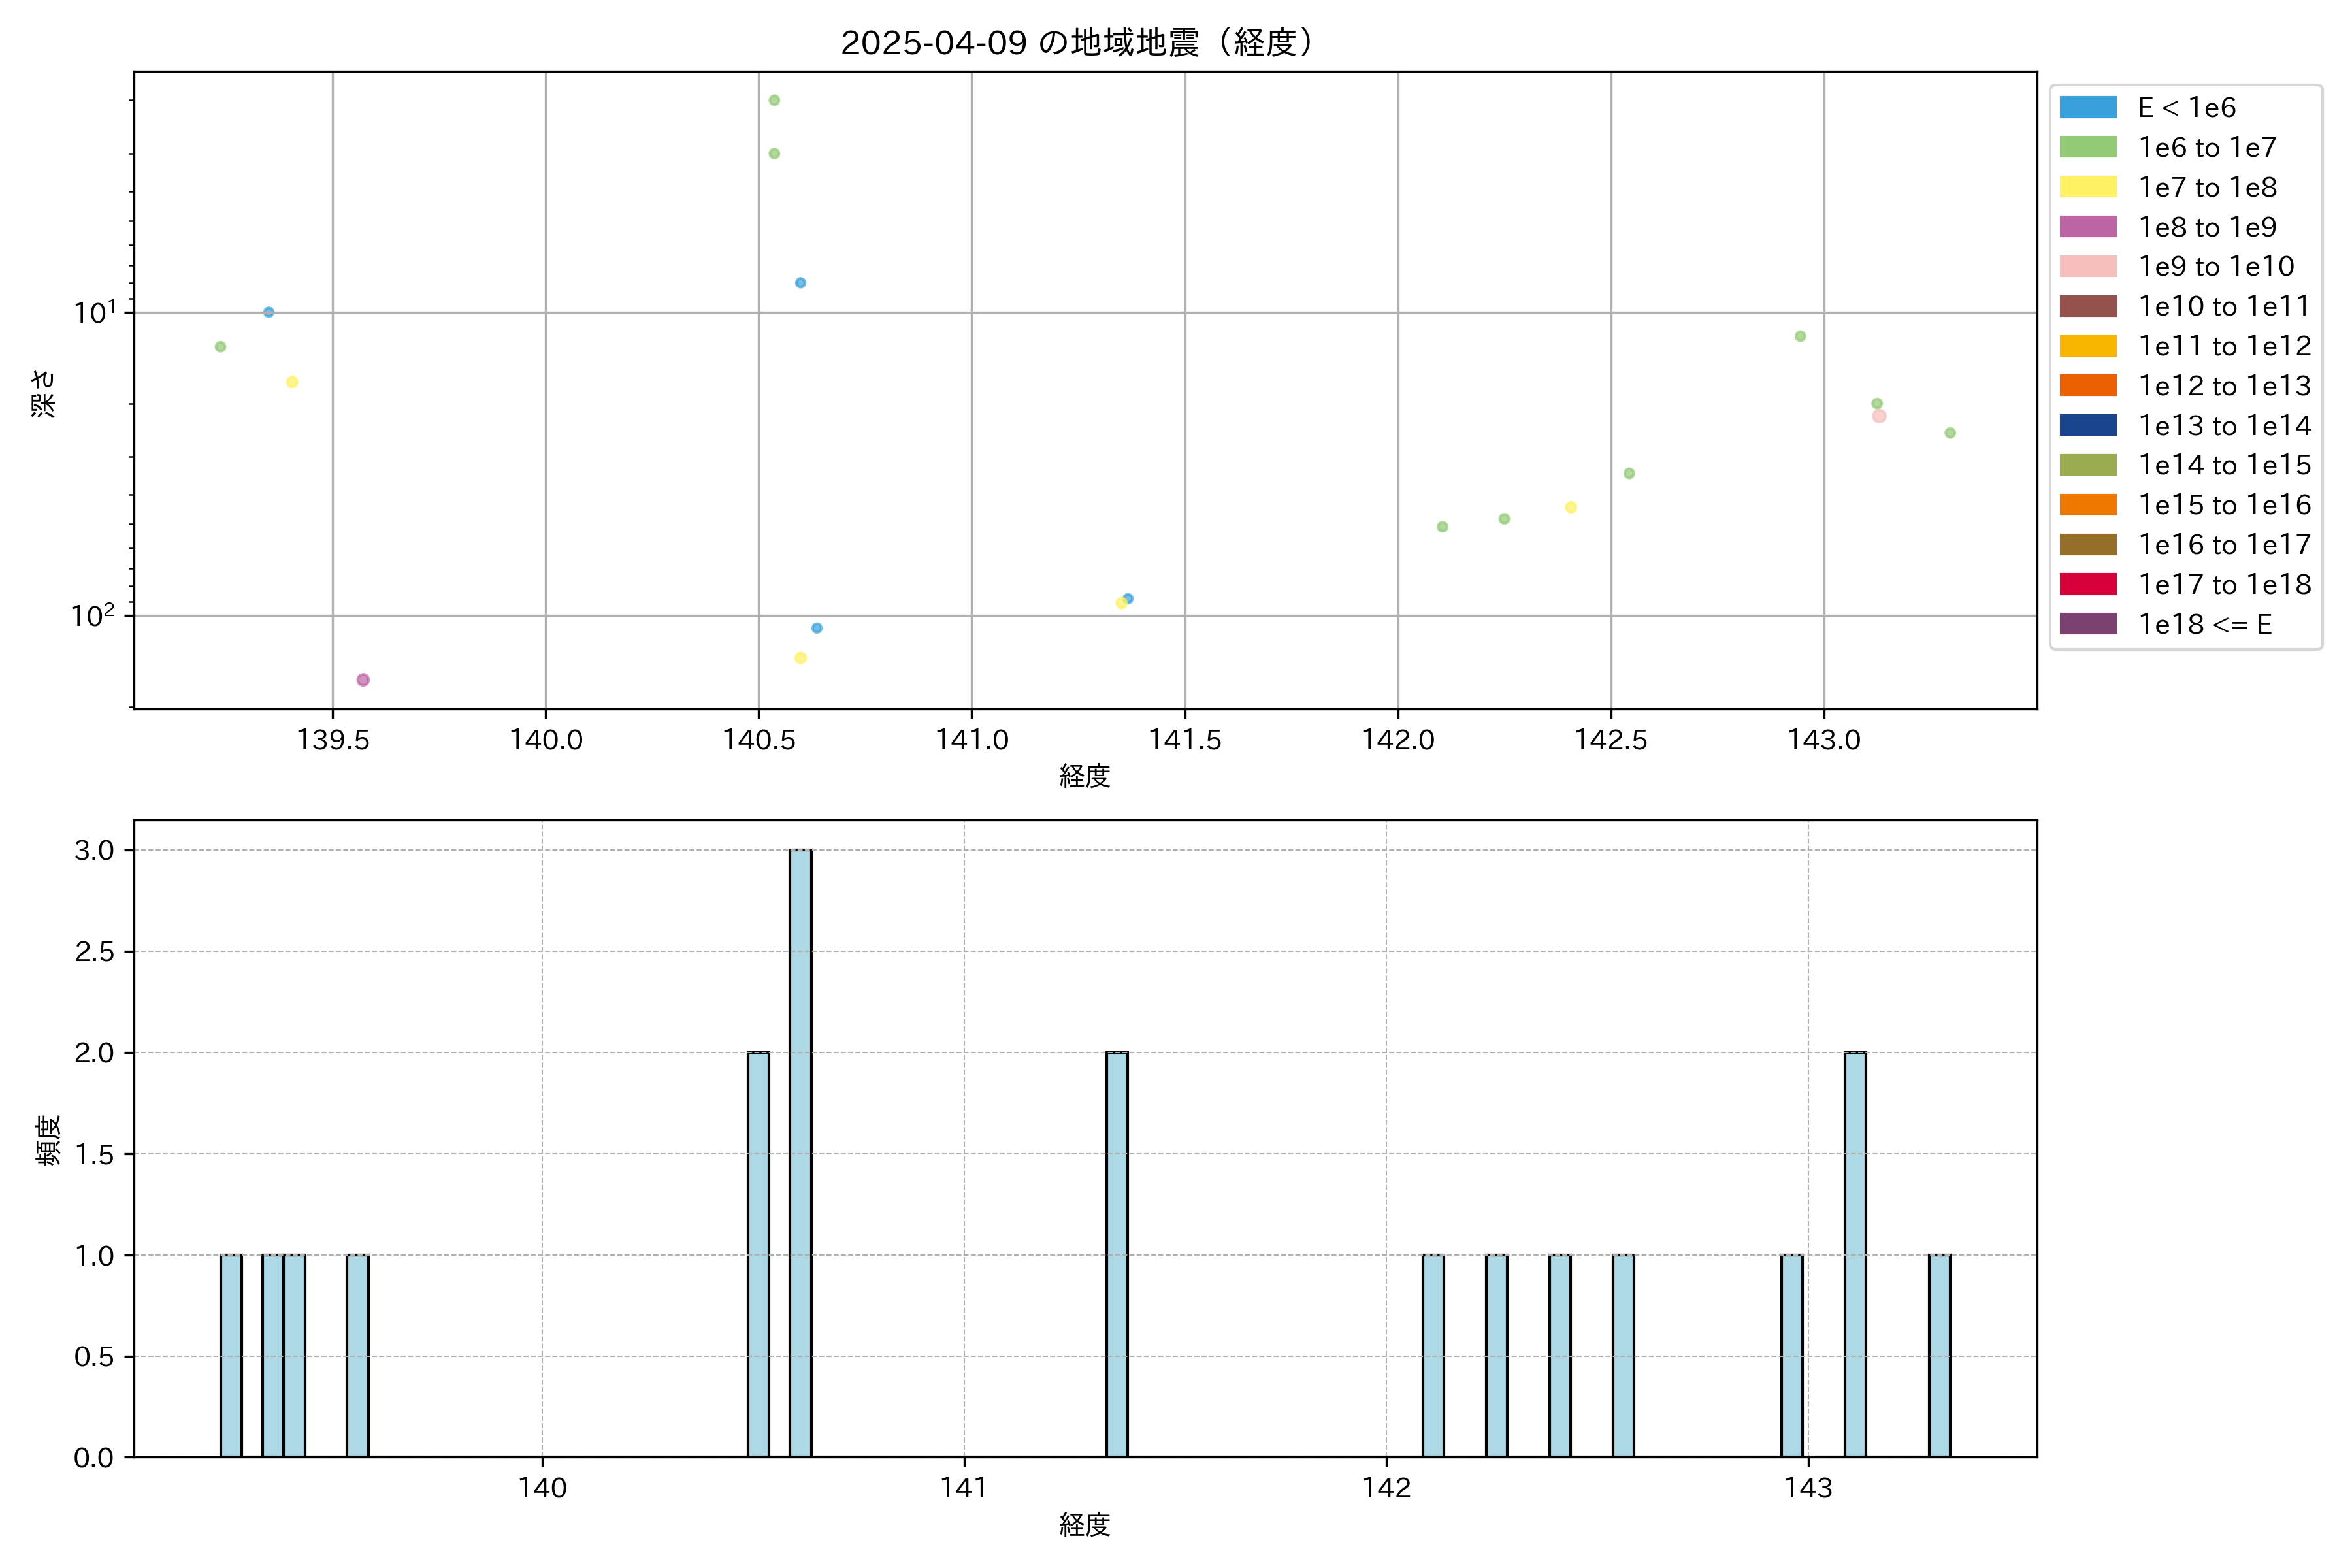Click the topmost green scatter point
Viewport: 2352px width, 1568px height.
(774, 100)
